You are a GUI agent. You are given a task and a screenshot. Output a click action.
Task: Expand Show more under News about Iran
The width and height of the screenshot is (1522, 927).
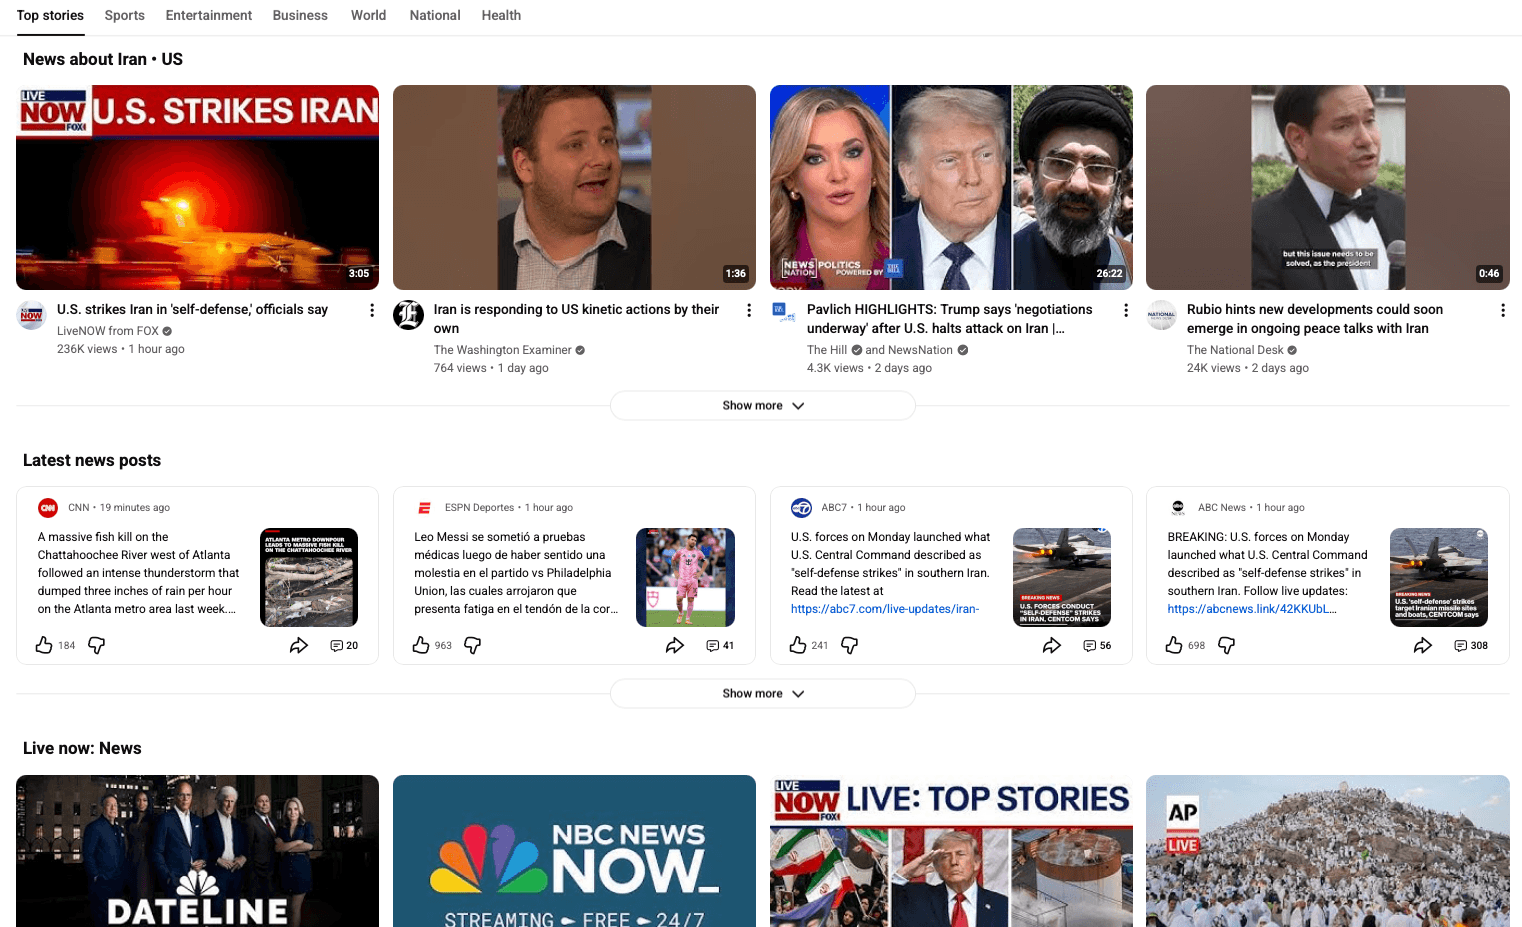click(x=763, y=405)
